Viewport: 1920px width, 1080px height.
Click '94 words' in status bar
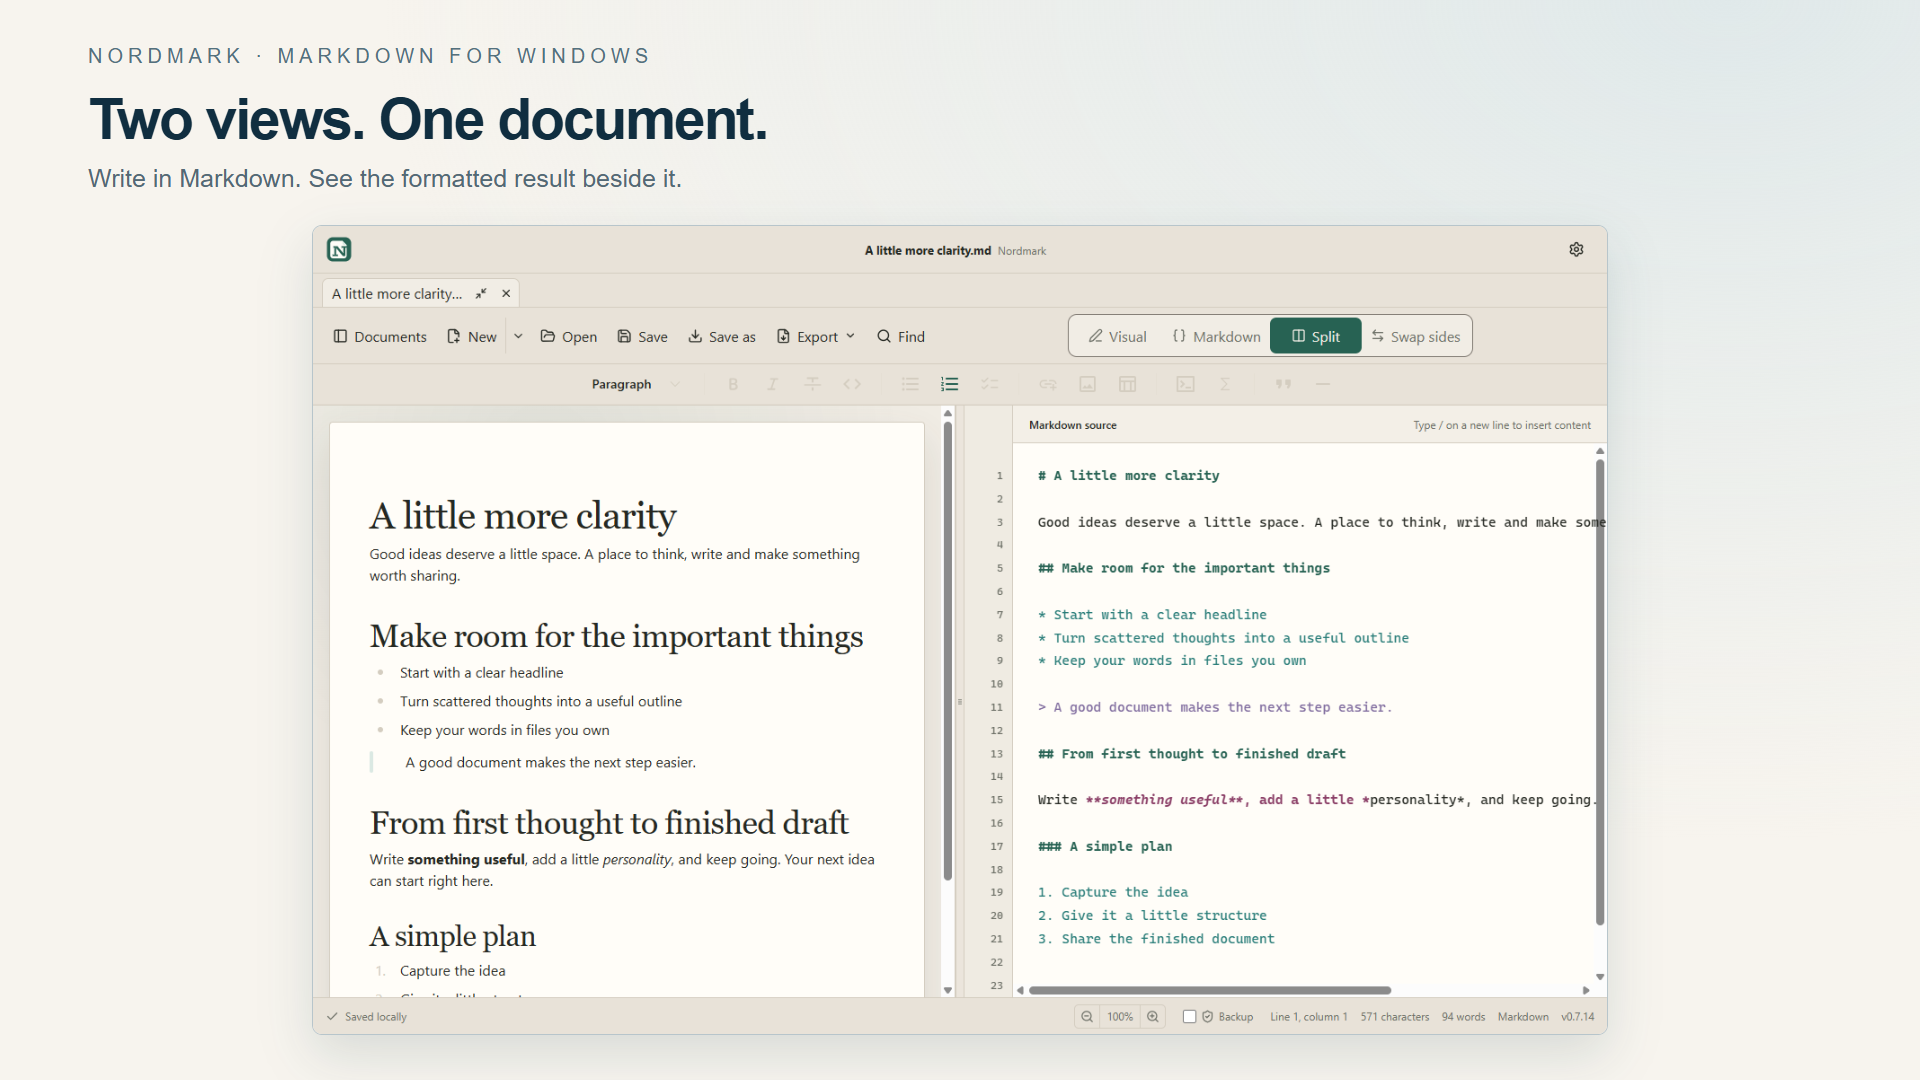(1463, 1017)
